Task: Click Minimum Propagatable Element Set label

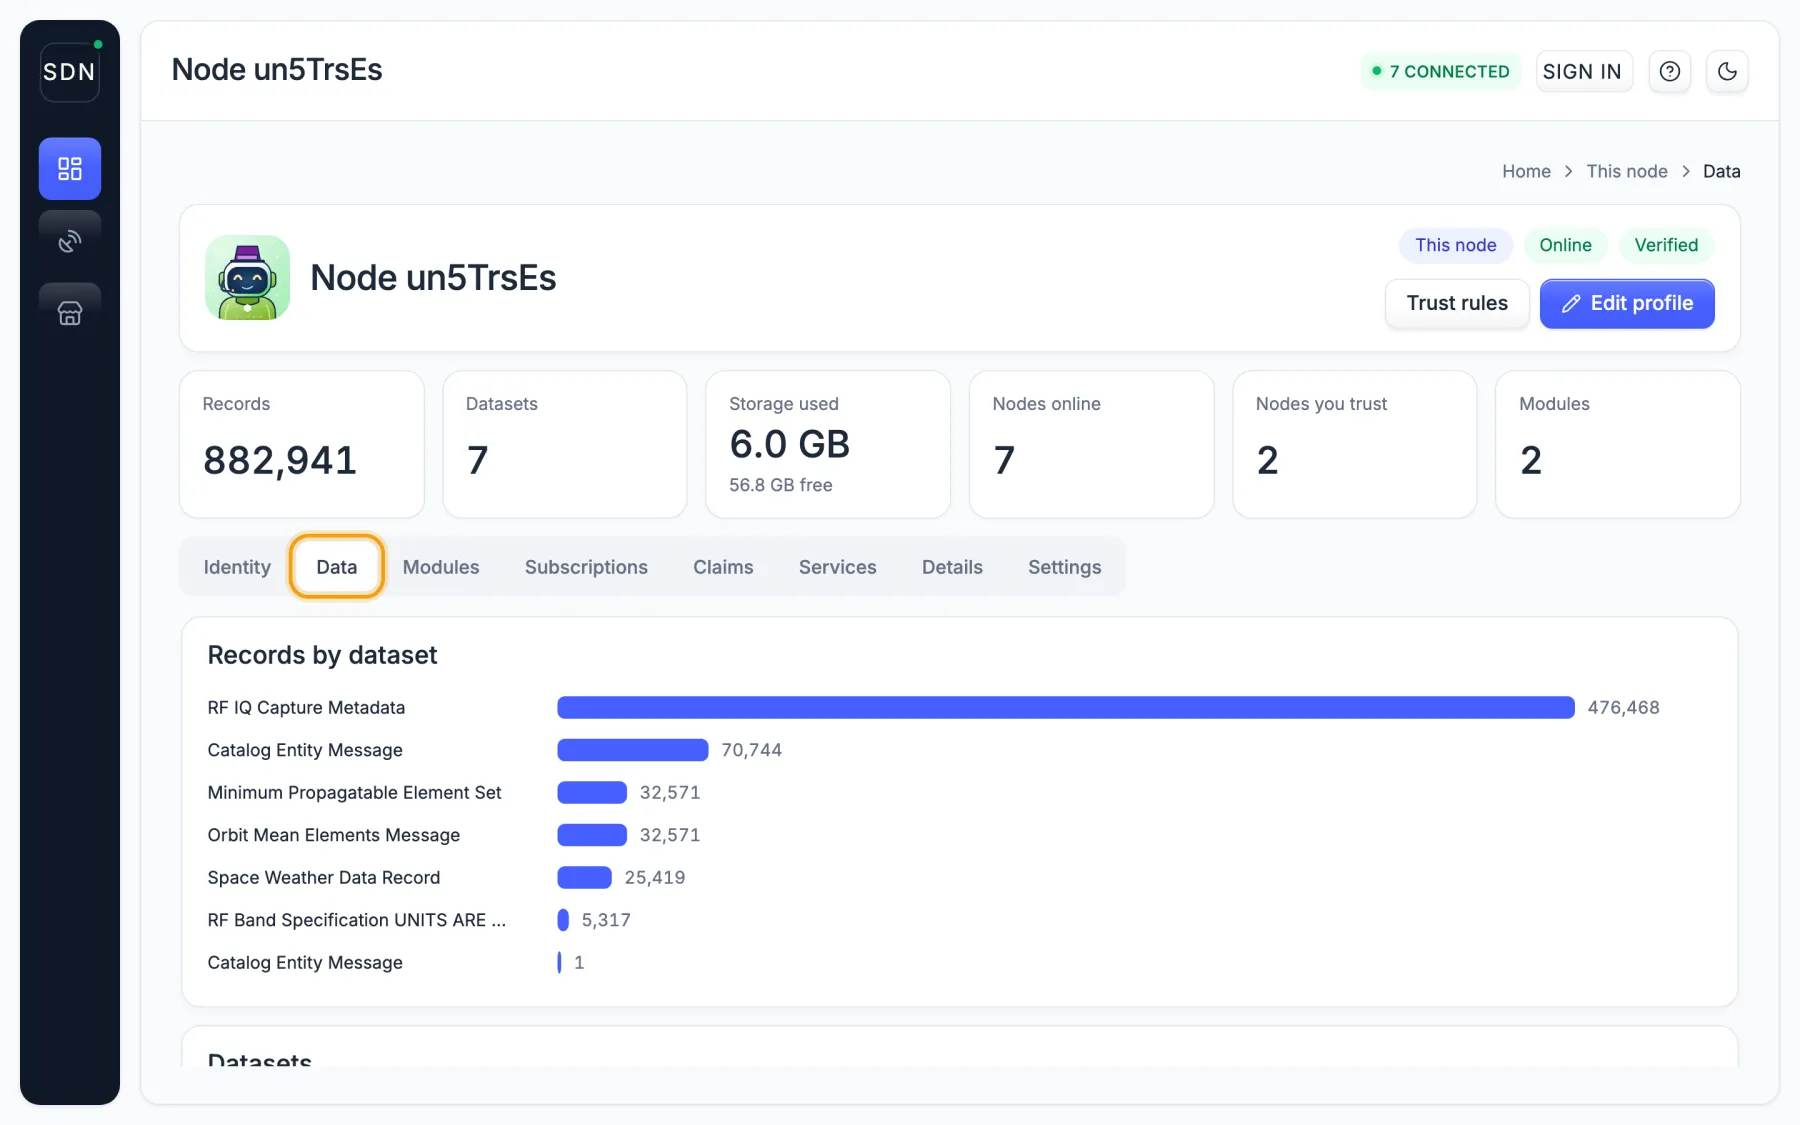Action: pyautogui.click(x=354, y=793)
